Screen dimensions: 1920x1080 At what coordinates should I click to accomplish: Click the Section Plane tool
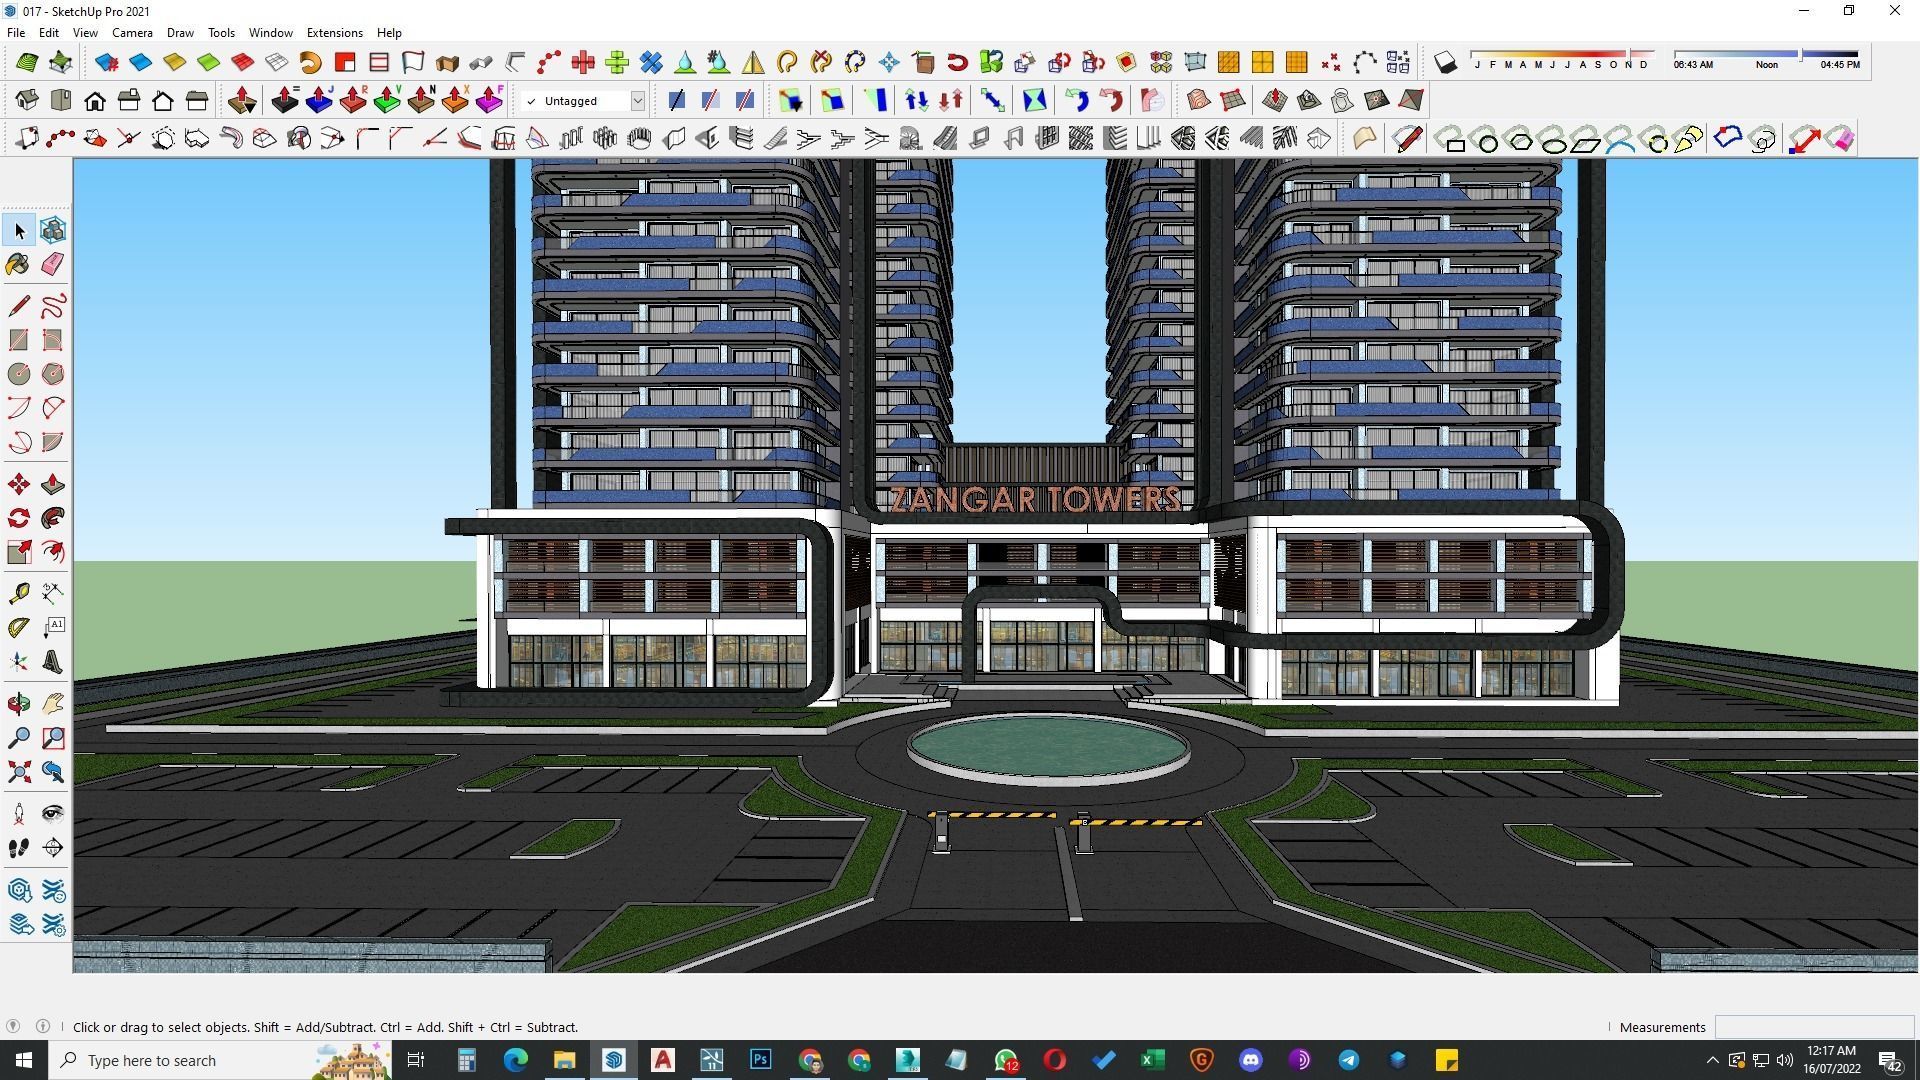click(53, 848)
